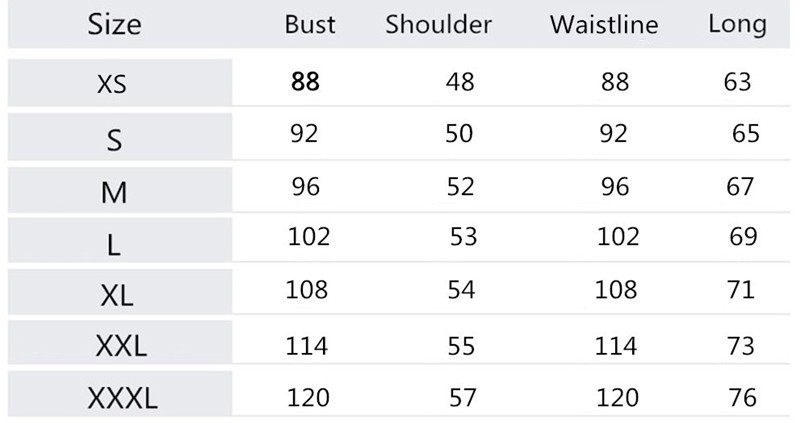
Task: Select the L size row label
Action: pos(114,246)
